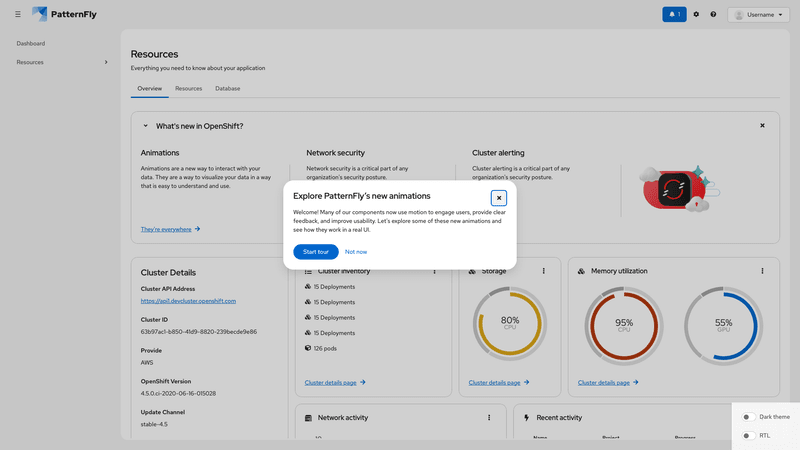Click the Storage card icon

pyautogui.click(x=472, y=271)
